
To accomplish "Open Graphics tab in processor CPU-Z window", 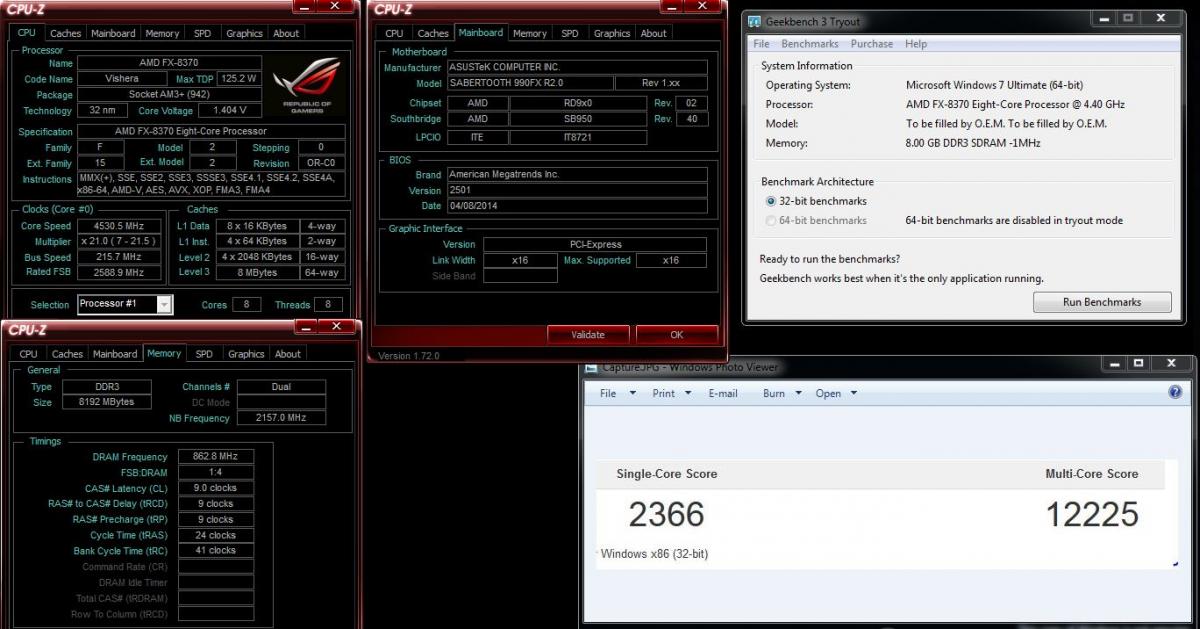I will tap(244, 33).
